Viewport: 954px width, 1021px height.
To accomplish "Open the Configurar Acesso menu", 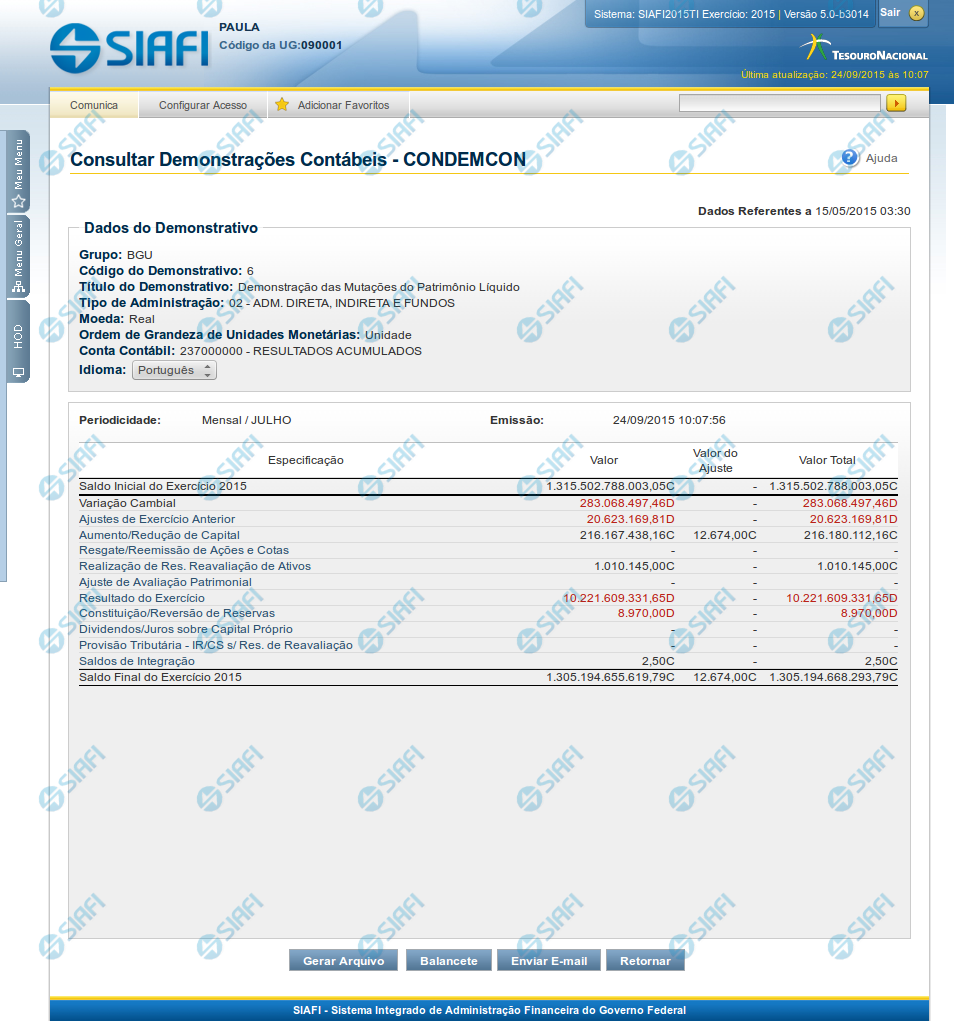I will [203, 105].
